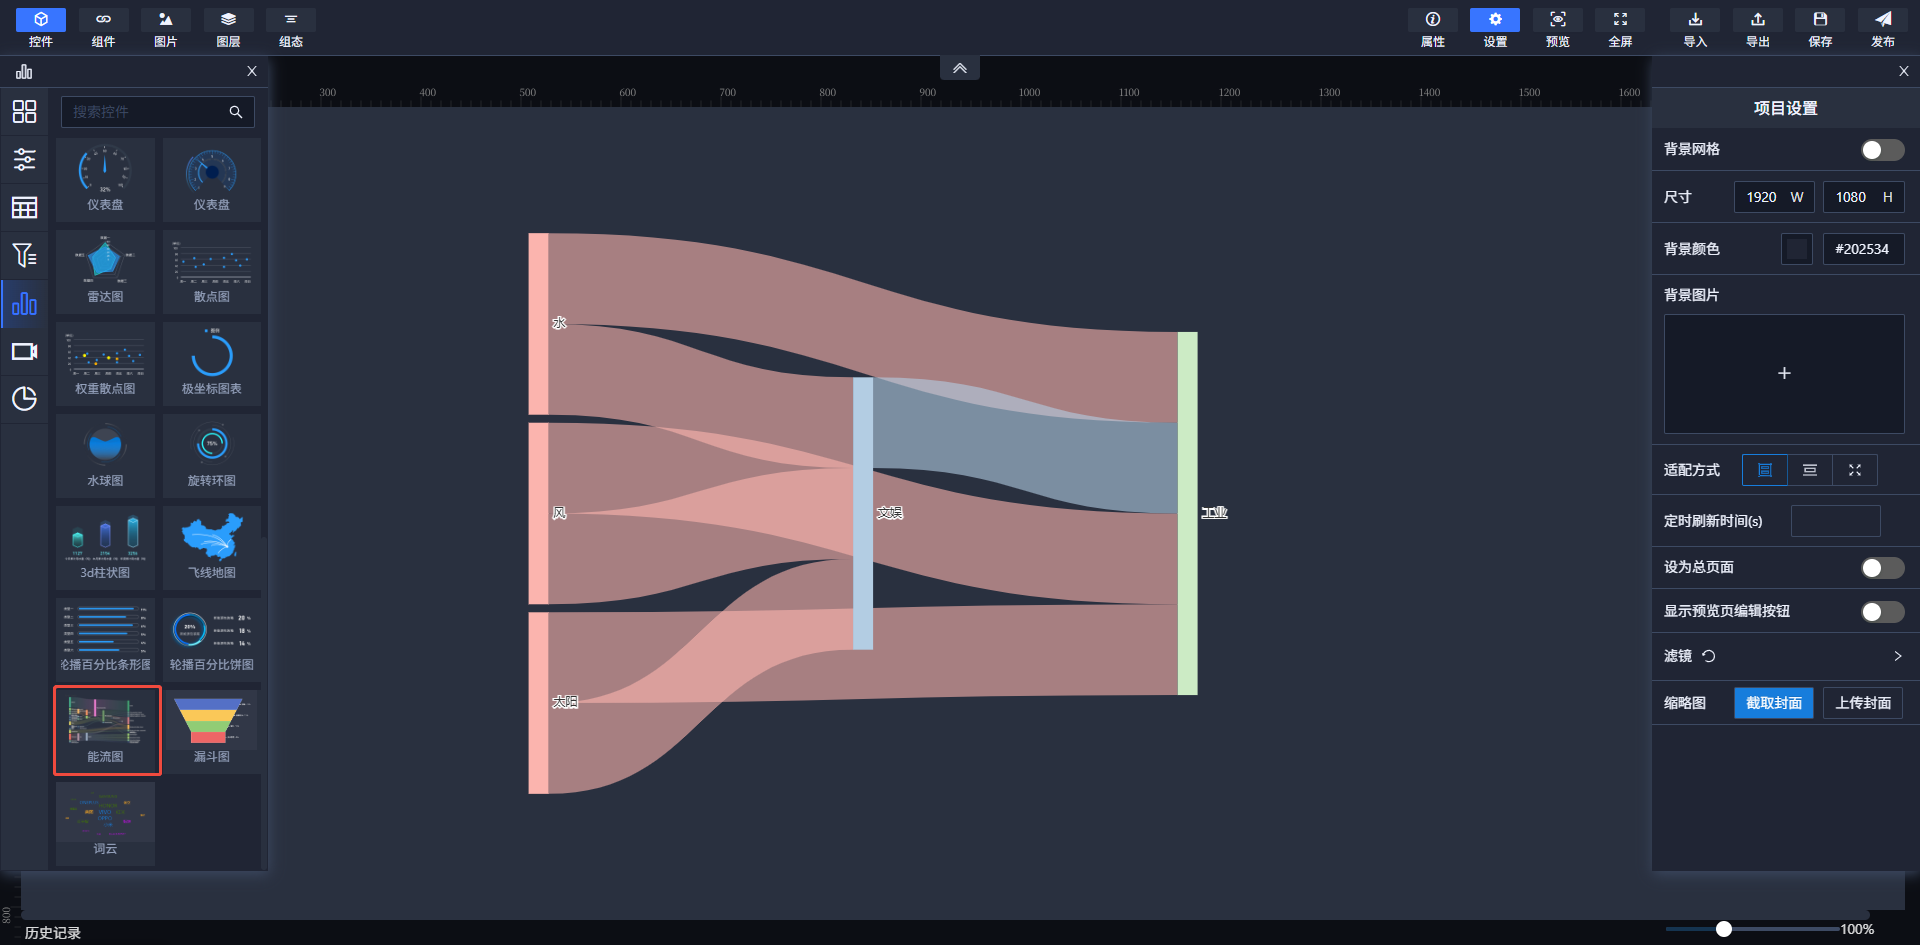Expand the 历史记录 history panel
Image resolution: width=1920 pixels, height=945 pixels.
(53, 932)
